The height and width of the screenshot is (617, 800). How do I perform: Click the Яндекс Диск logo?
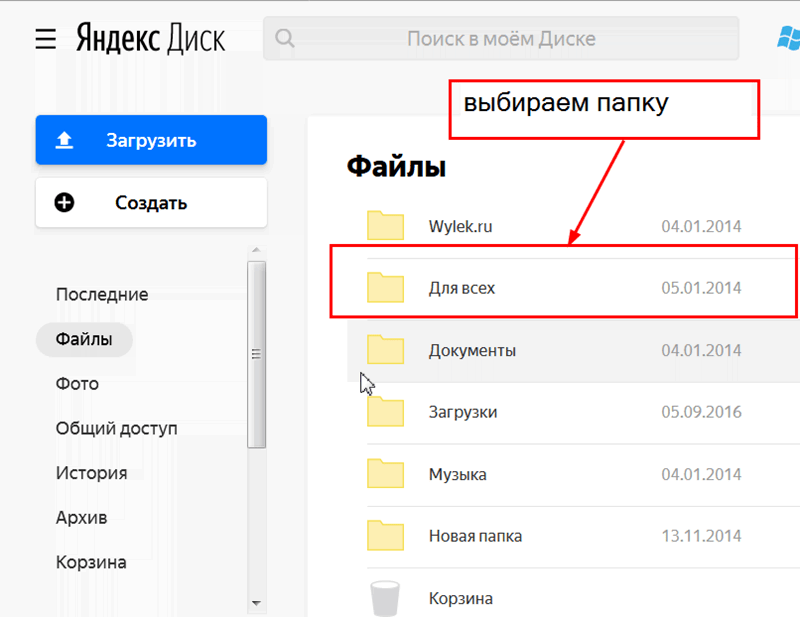tap(151, 38)
